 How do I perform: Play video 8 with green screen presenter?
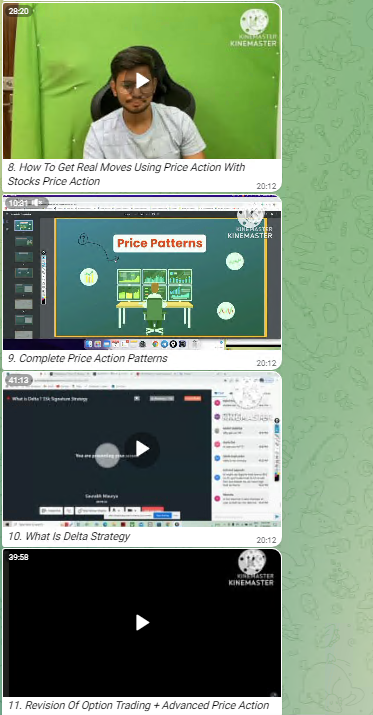[142, 81]
